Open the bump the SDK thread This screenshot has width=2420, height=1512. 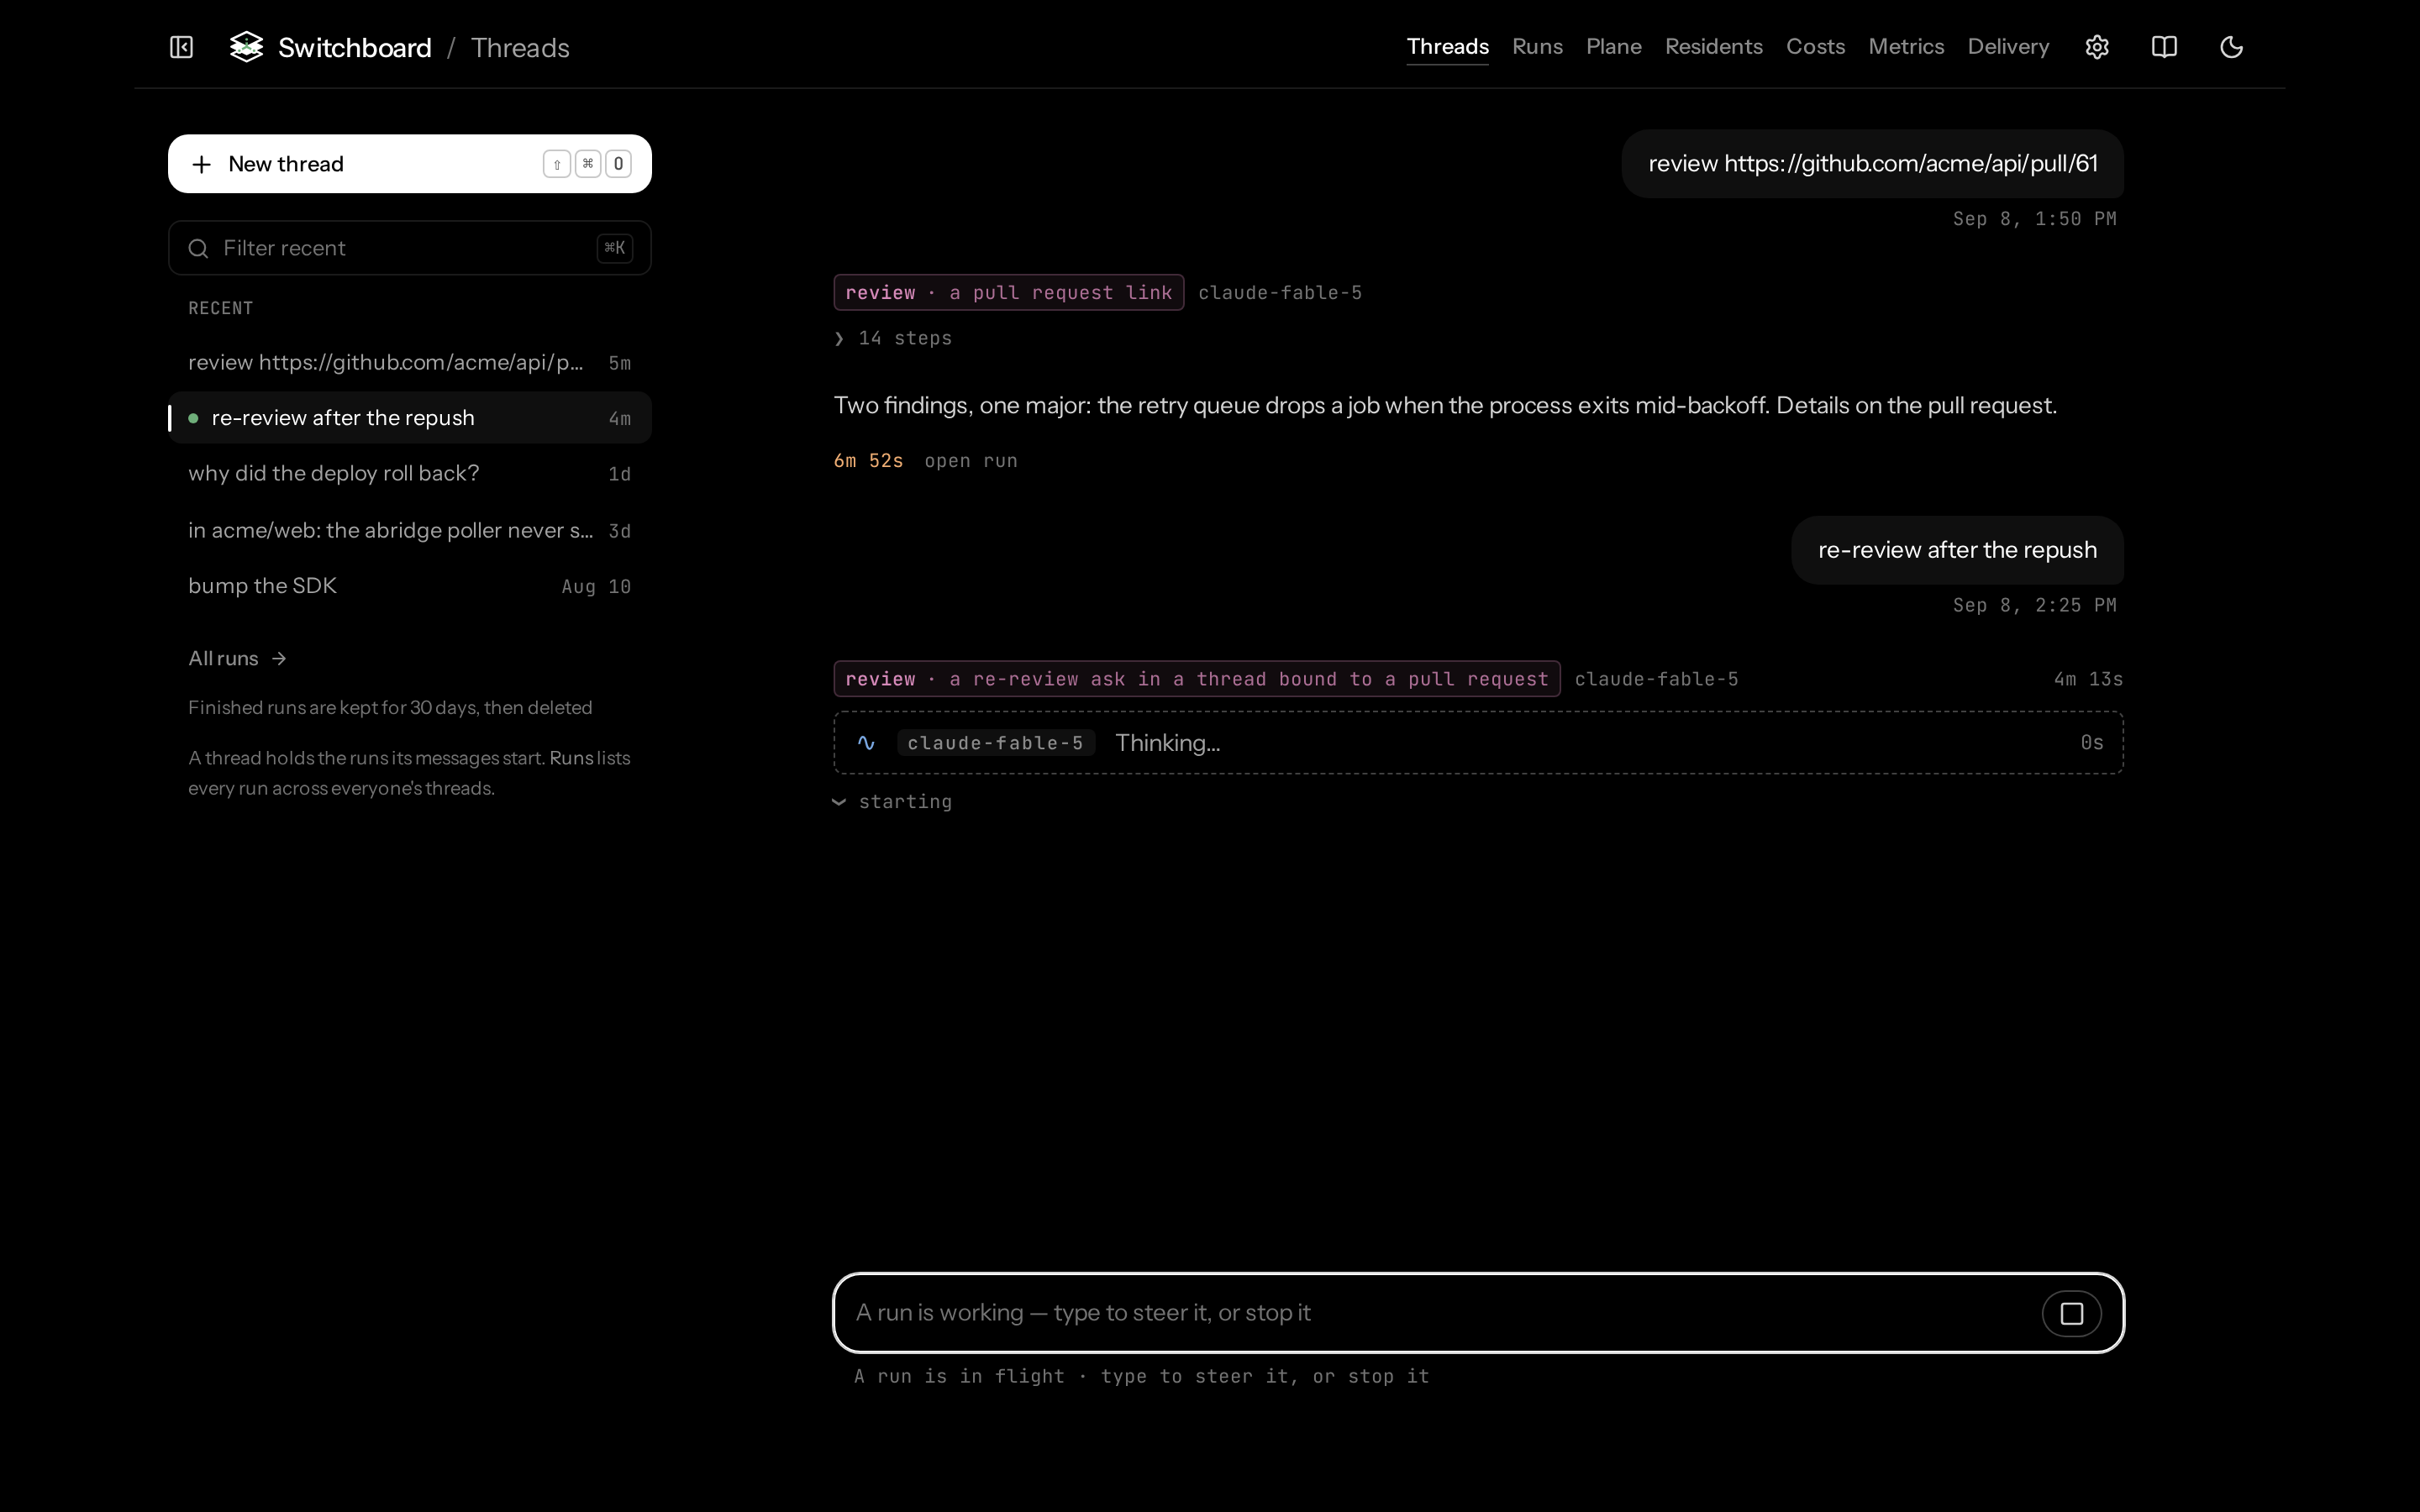point(410,586)
